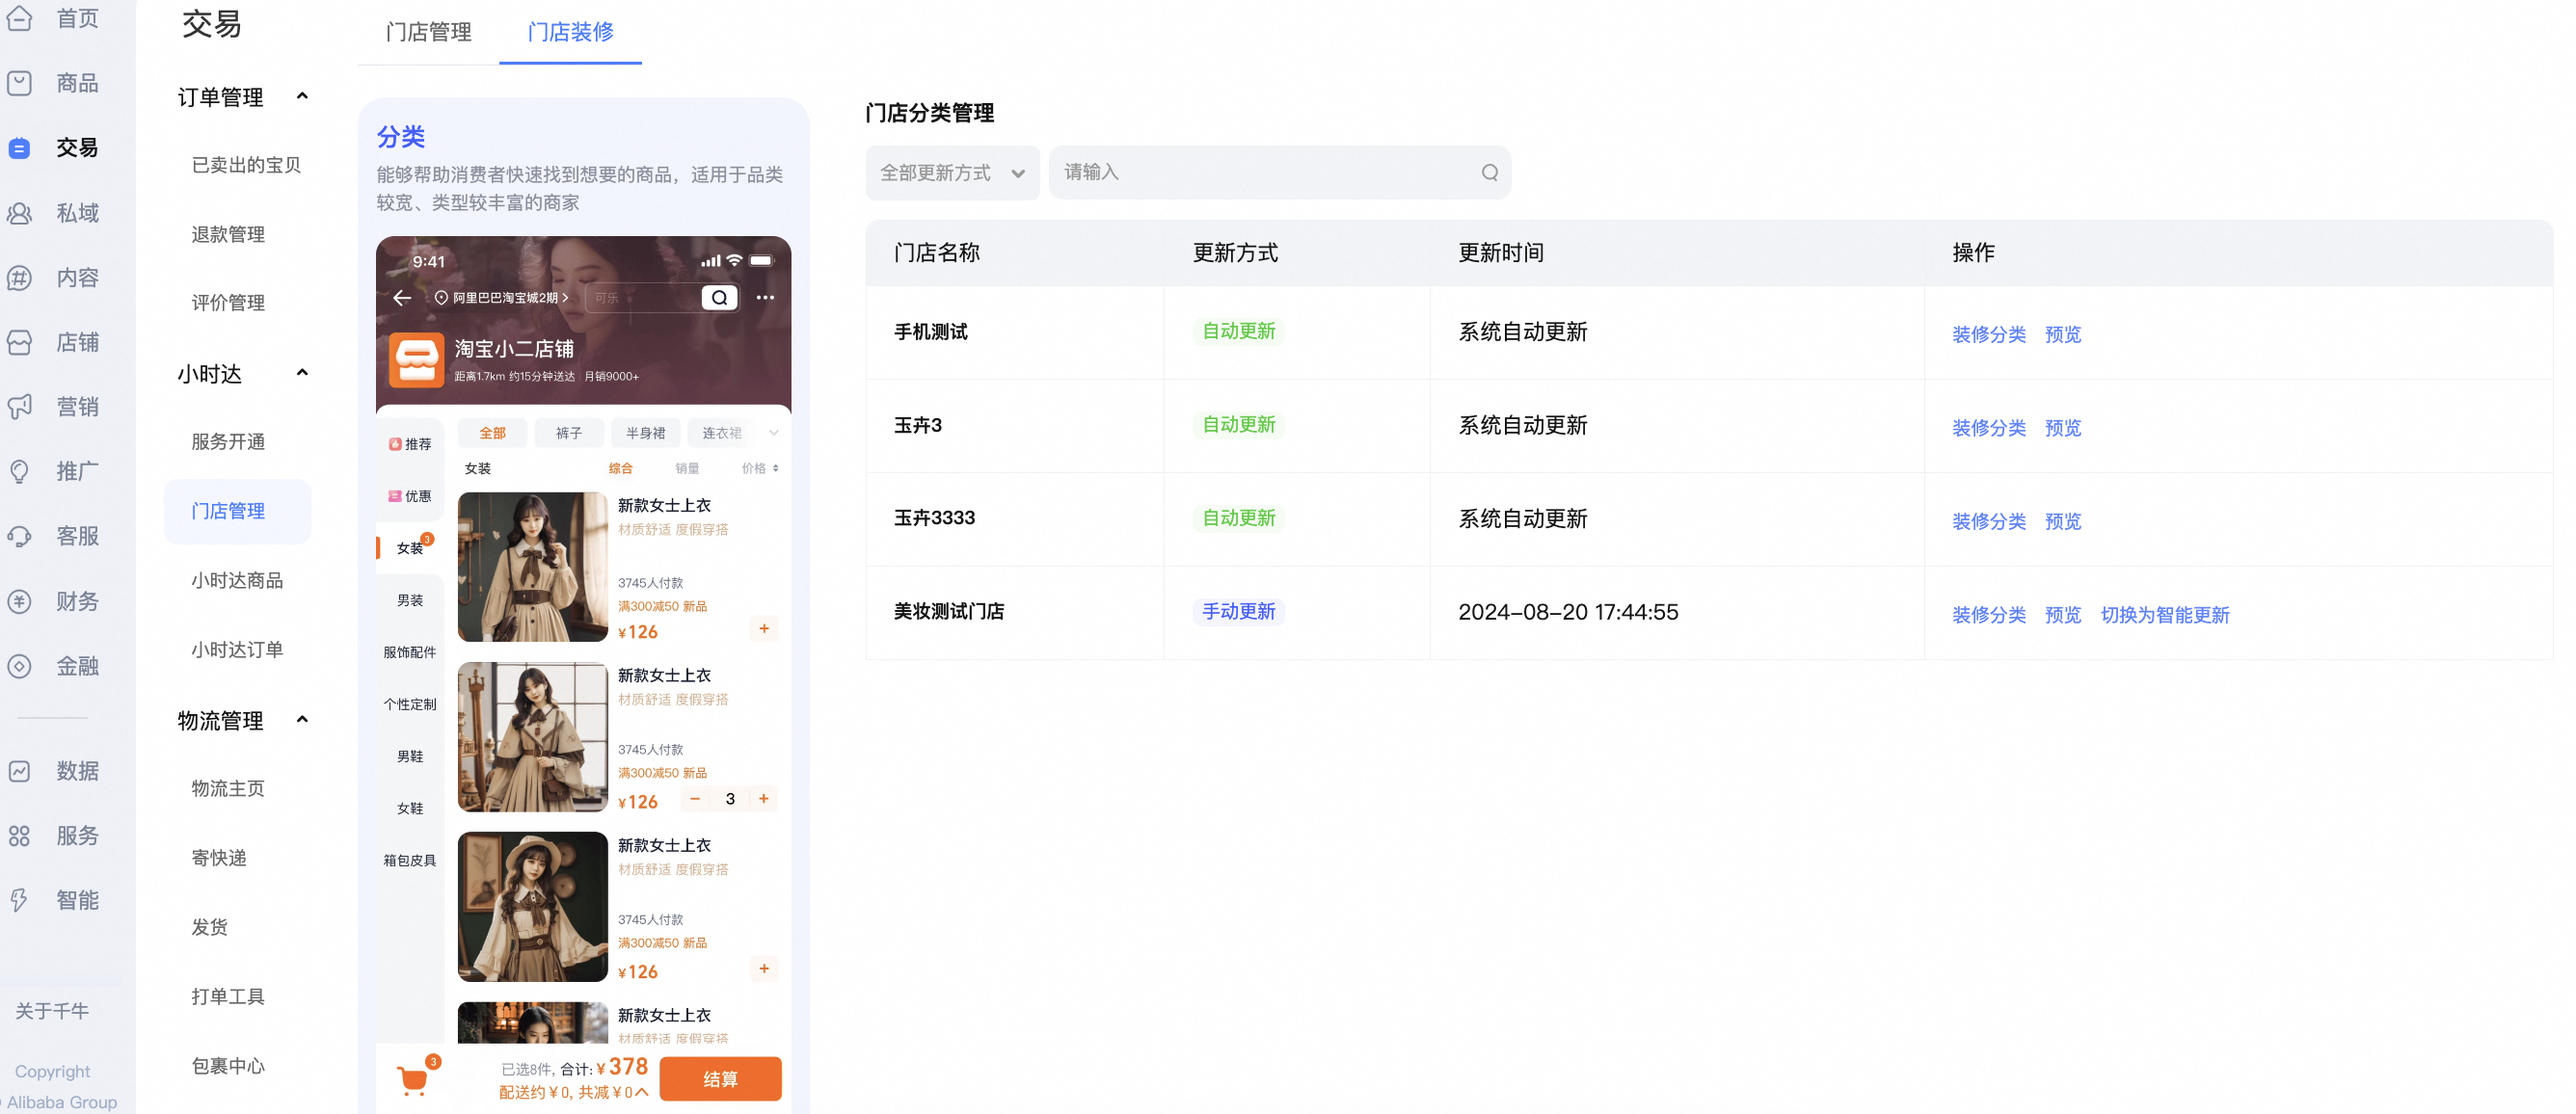Expand category chips arrow in phone preview
This screenshot has height=1114, width=2576.
tap(773, 433)
